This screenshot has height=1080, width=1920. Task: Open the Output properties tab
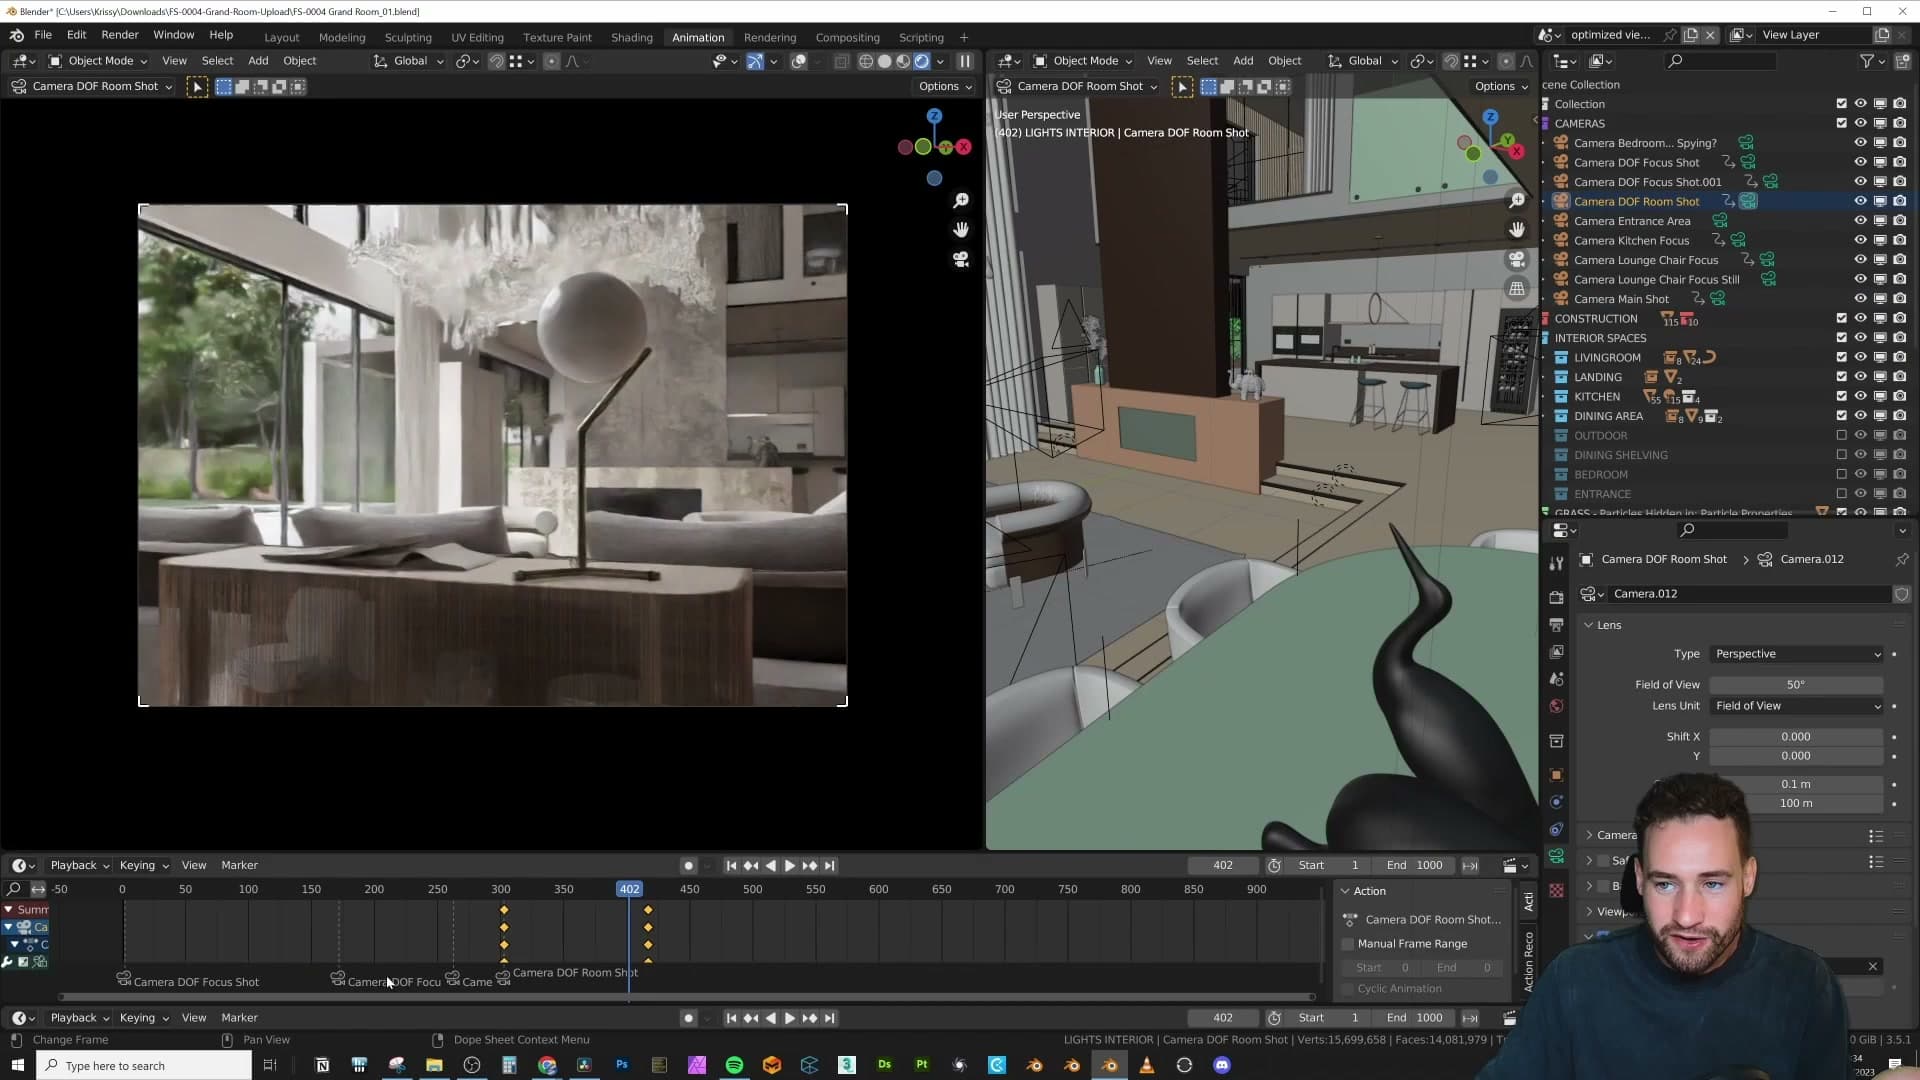(1556, 625)
